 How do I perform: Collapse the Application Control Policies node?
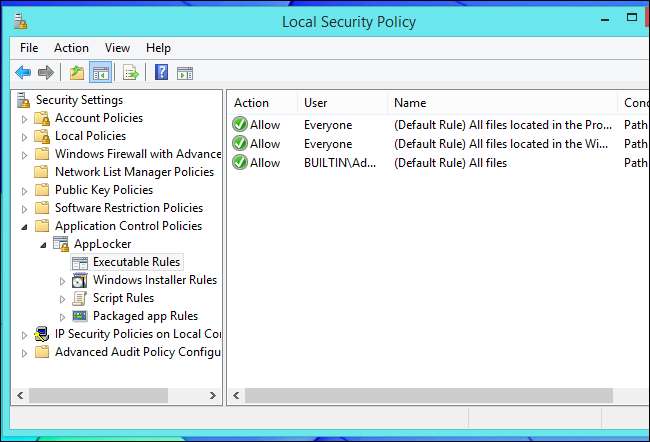click(x=24, y=227)
